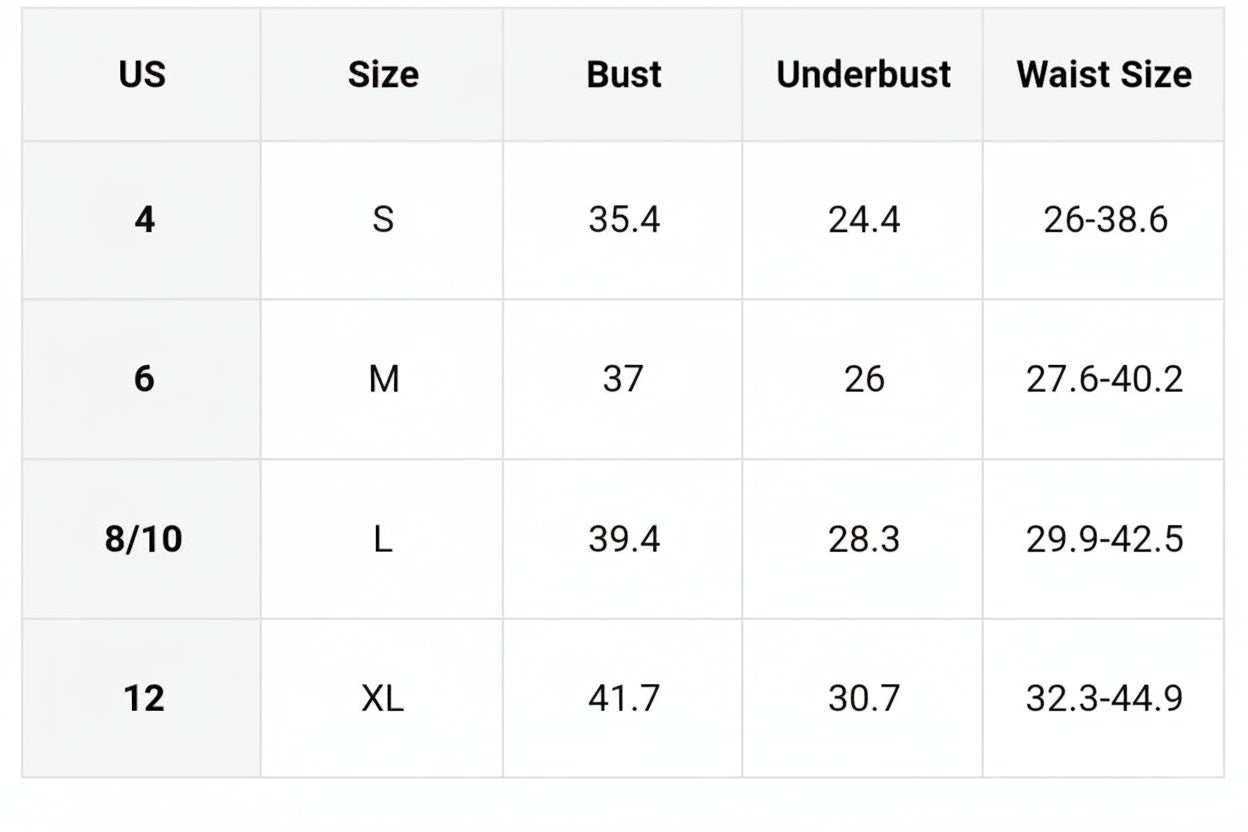The image size is (1248, 832).
Task: Select the 8/10 US size cell
Action: (x=144, y=539)
